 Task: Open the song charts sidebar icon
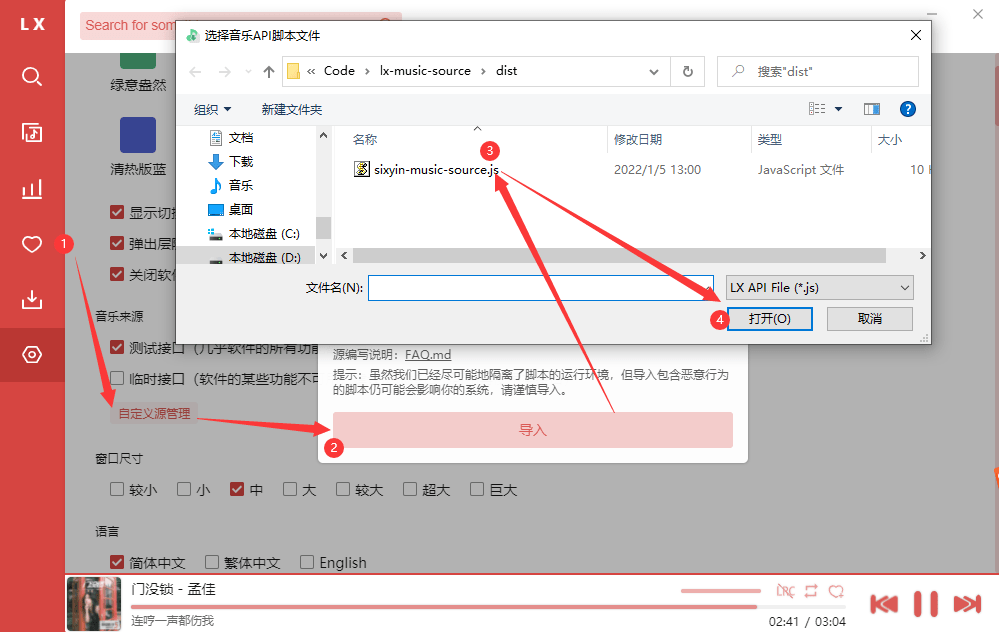31,188
